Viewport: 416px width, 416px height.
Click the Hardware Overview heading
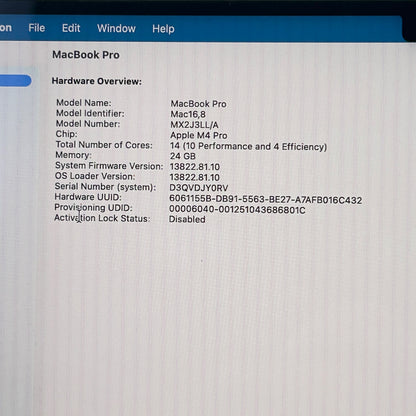pyautogui.click(x=97, y=81)
